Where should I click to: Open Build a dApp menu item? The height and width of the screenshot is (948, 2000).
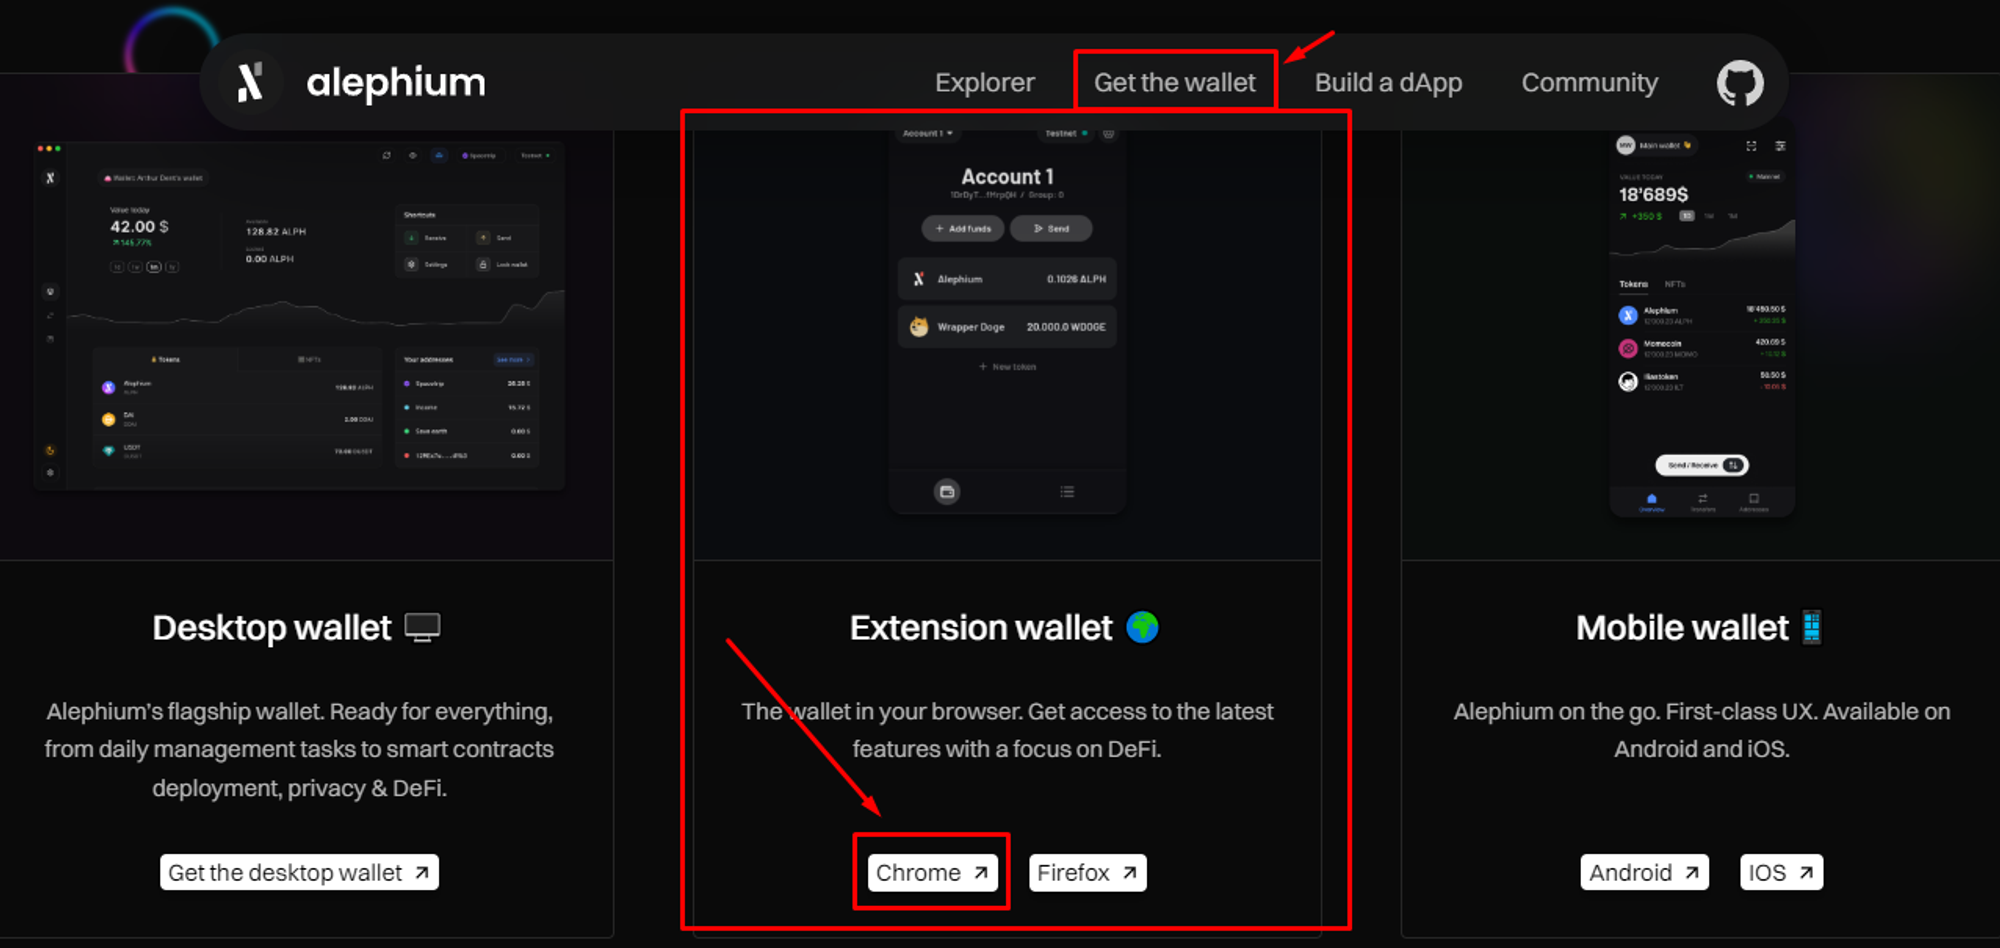1388,83
